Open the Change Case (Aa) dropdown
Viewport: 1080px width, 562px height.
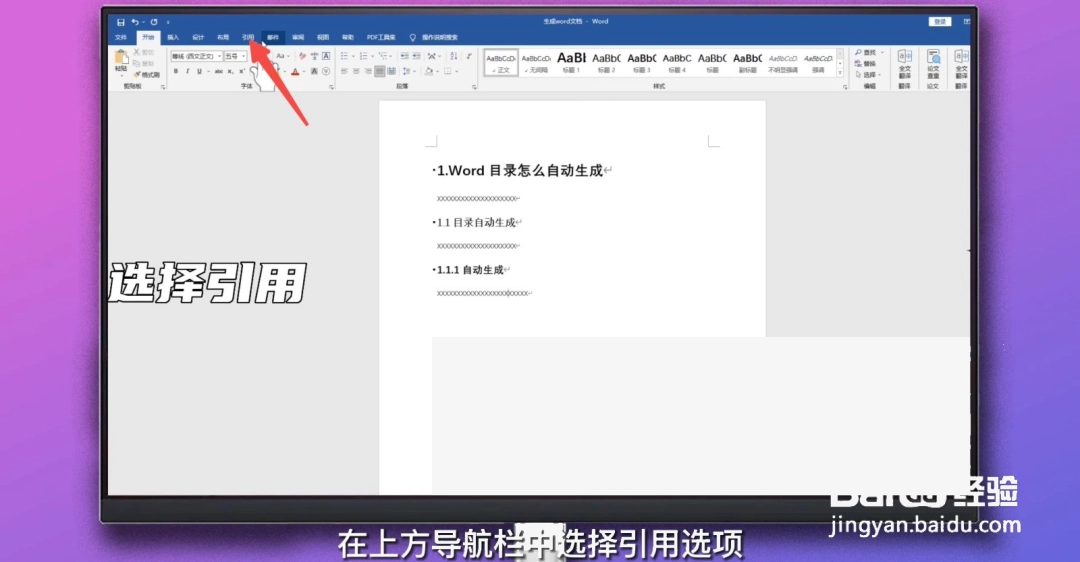tap(282, 56)
